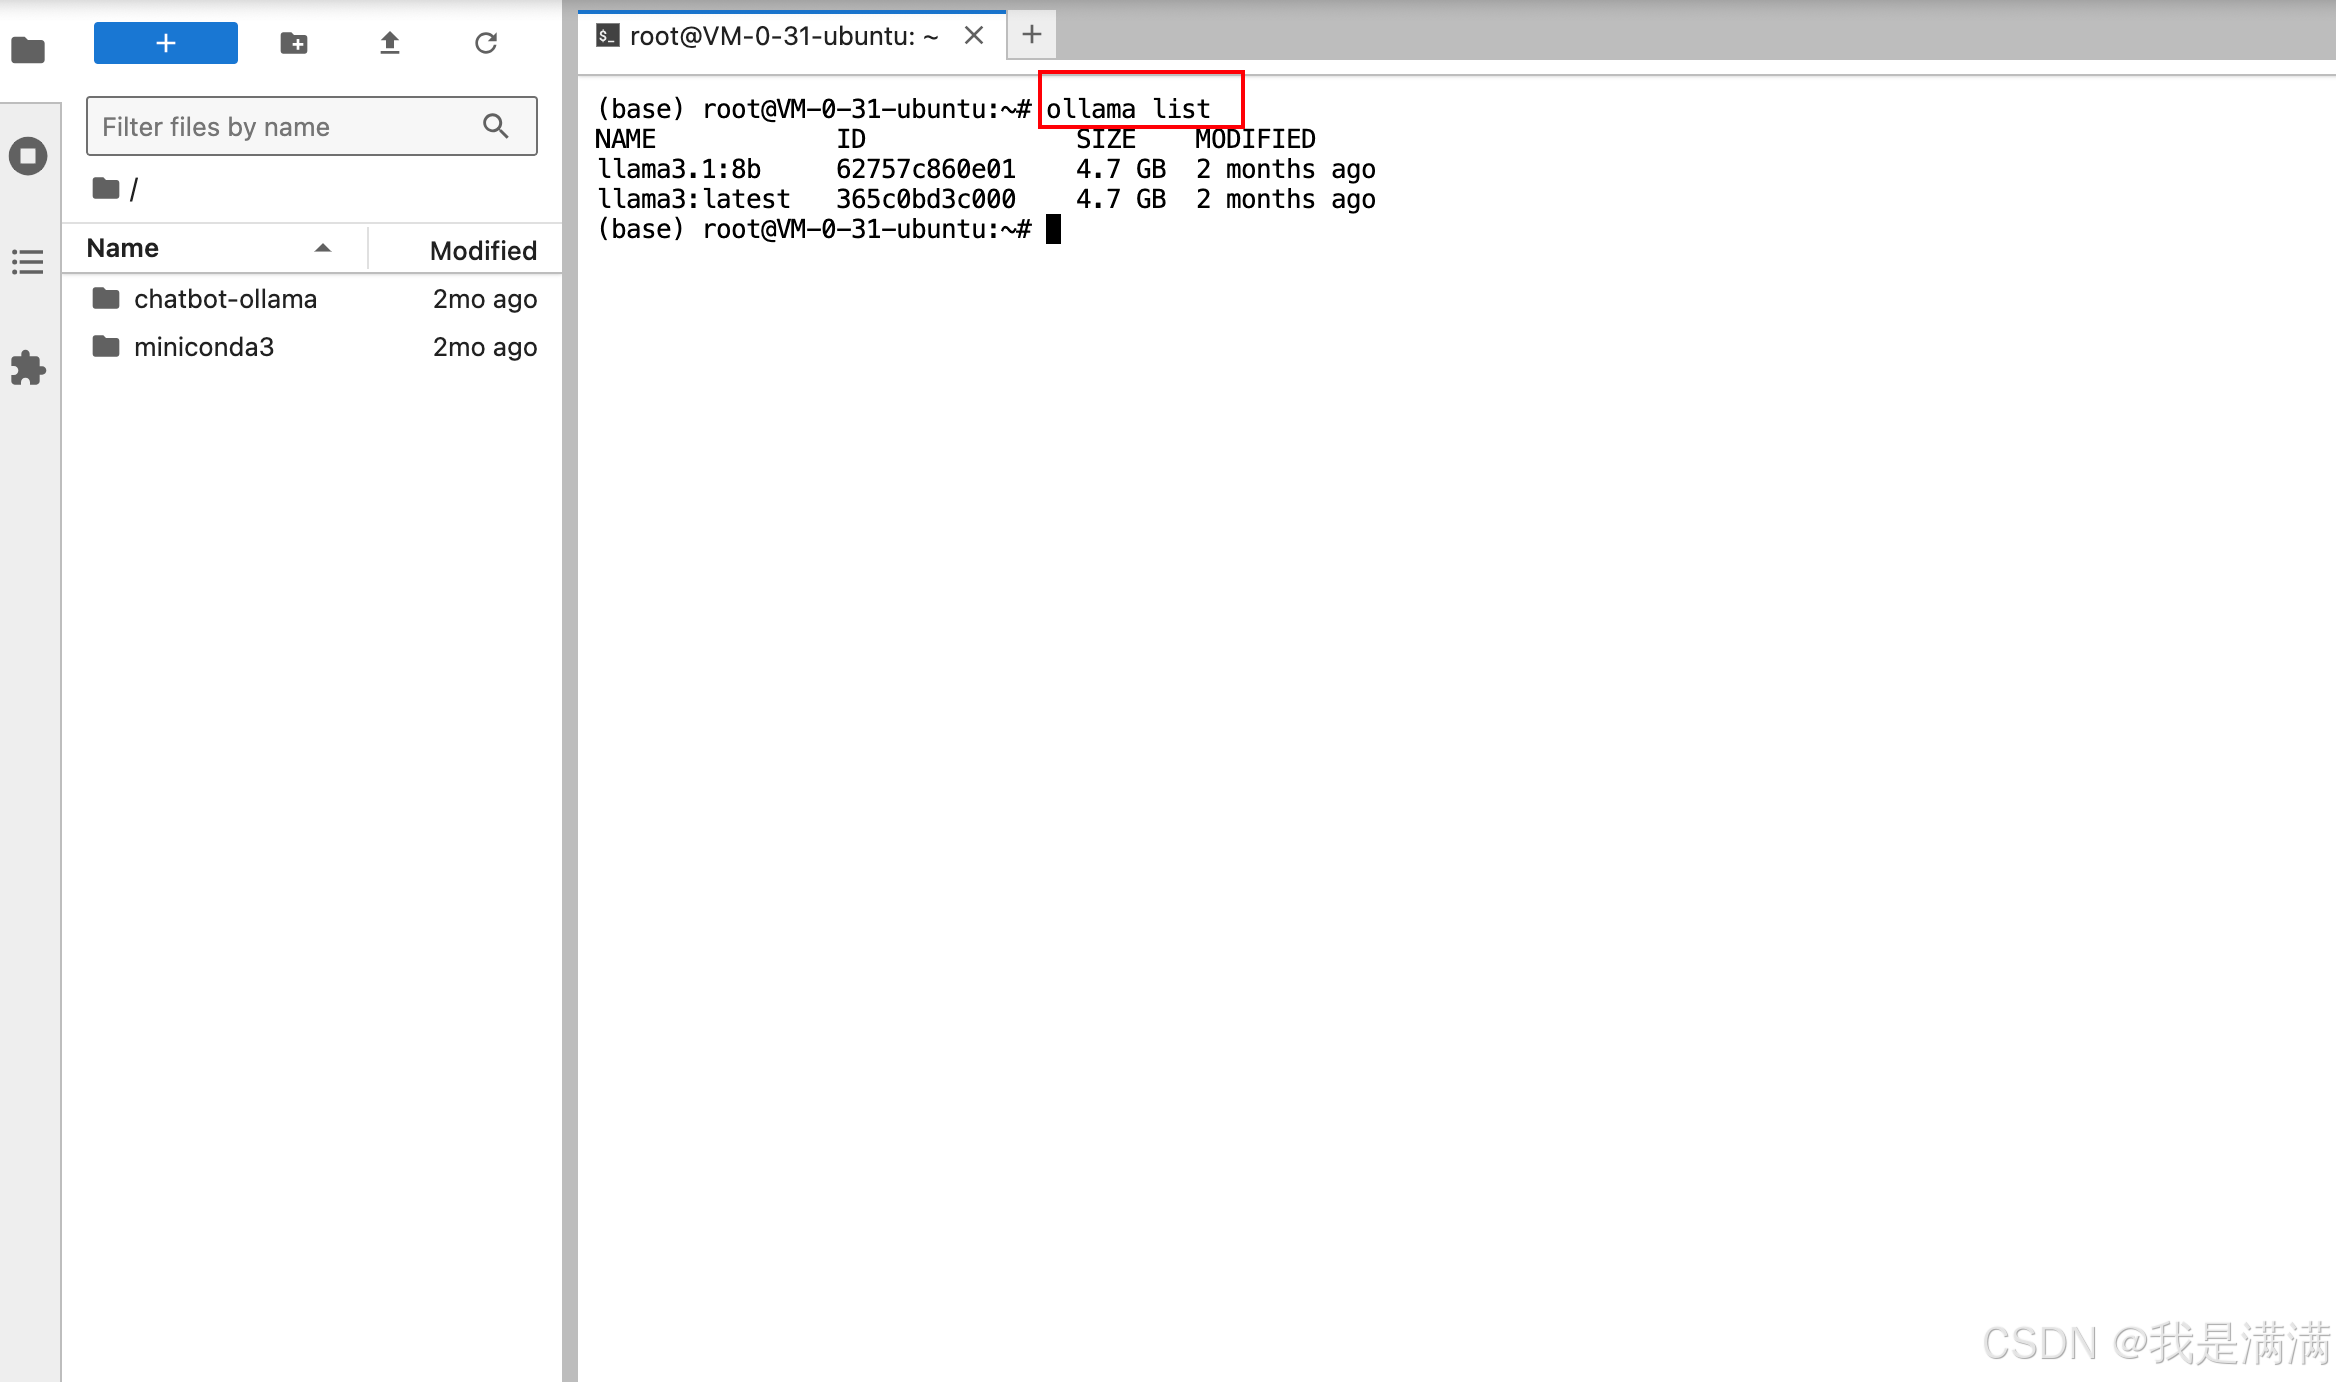This screenshot has width=2336, height=1382.
Task: Toggle the Name sort direction arrow
Action: 322,248
